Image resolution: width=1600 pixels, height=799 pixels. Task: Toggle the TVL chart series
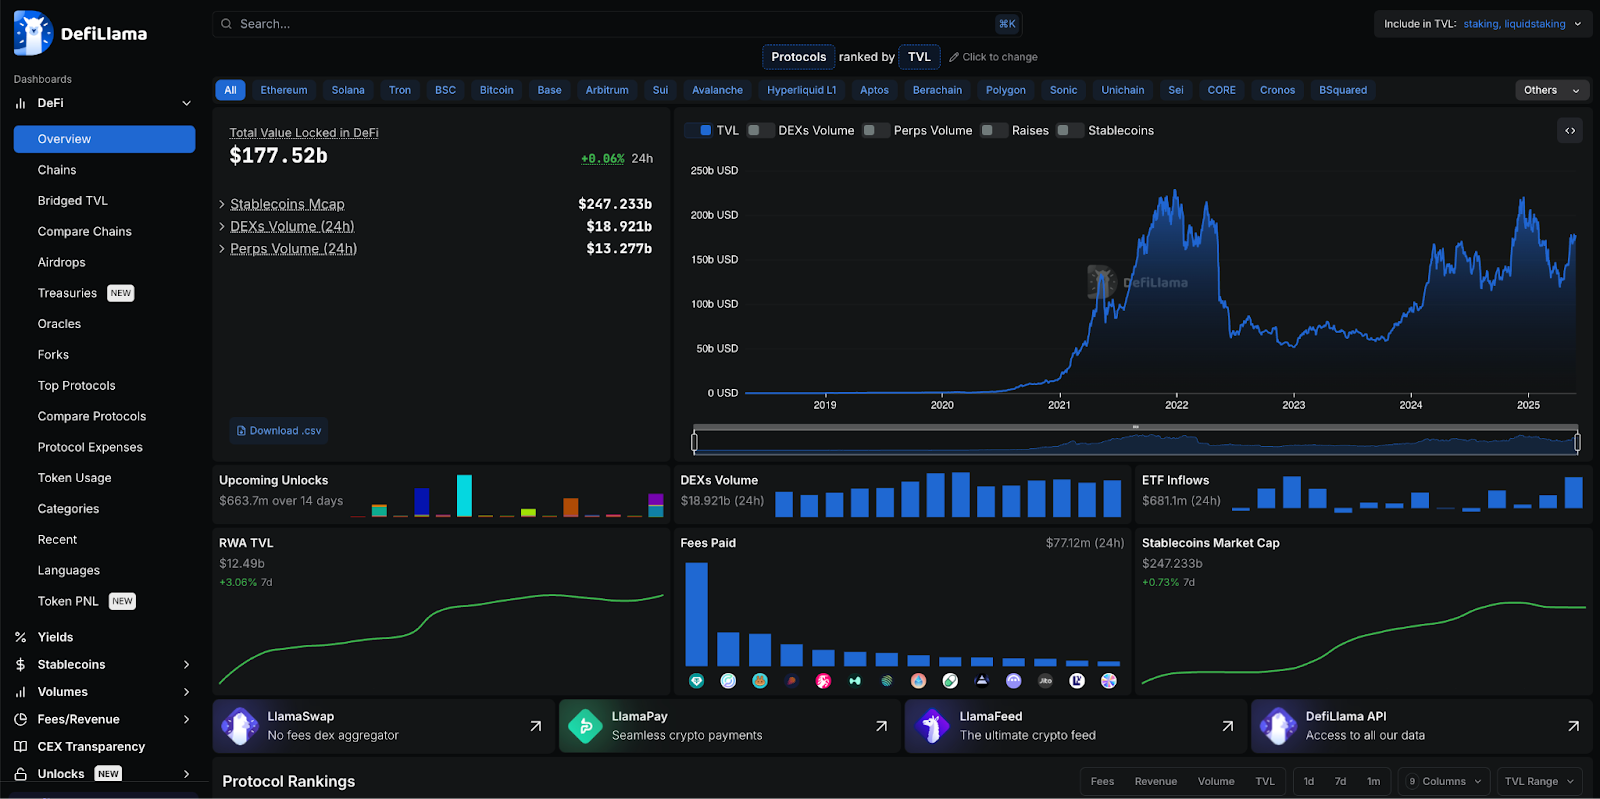[699, 130]
